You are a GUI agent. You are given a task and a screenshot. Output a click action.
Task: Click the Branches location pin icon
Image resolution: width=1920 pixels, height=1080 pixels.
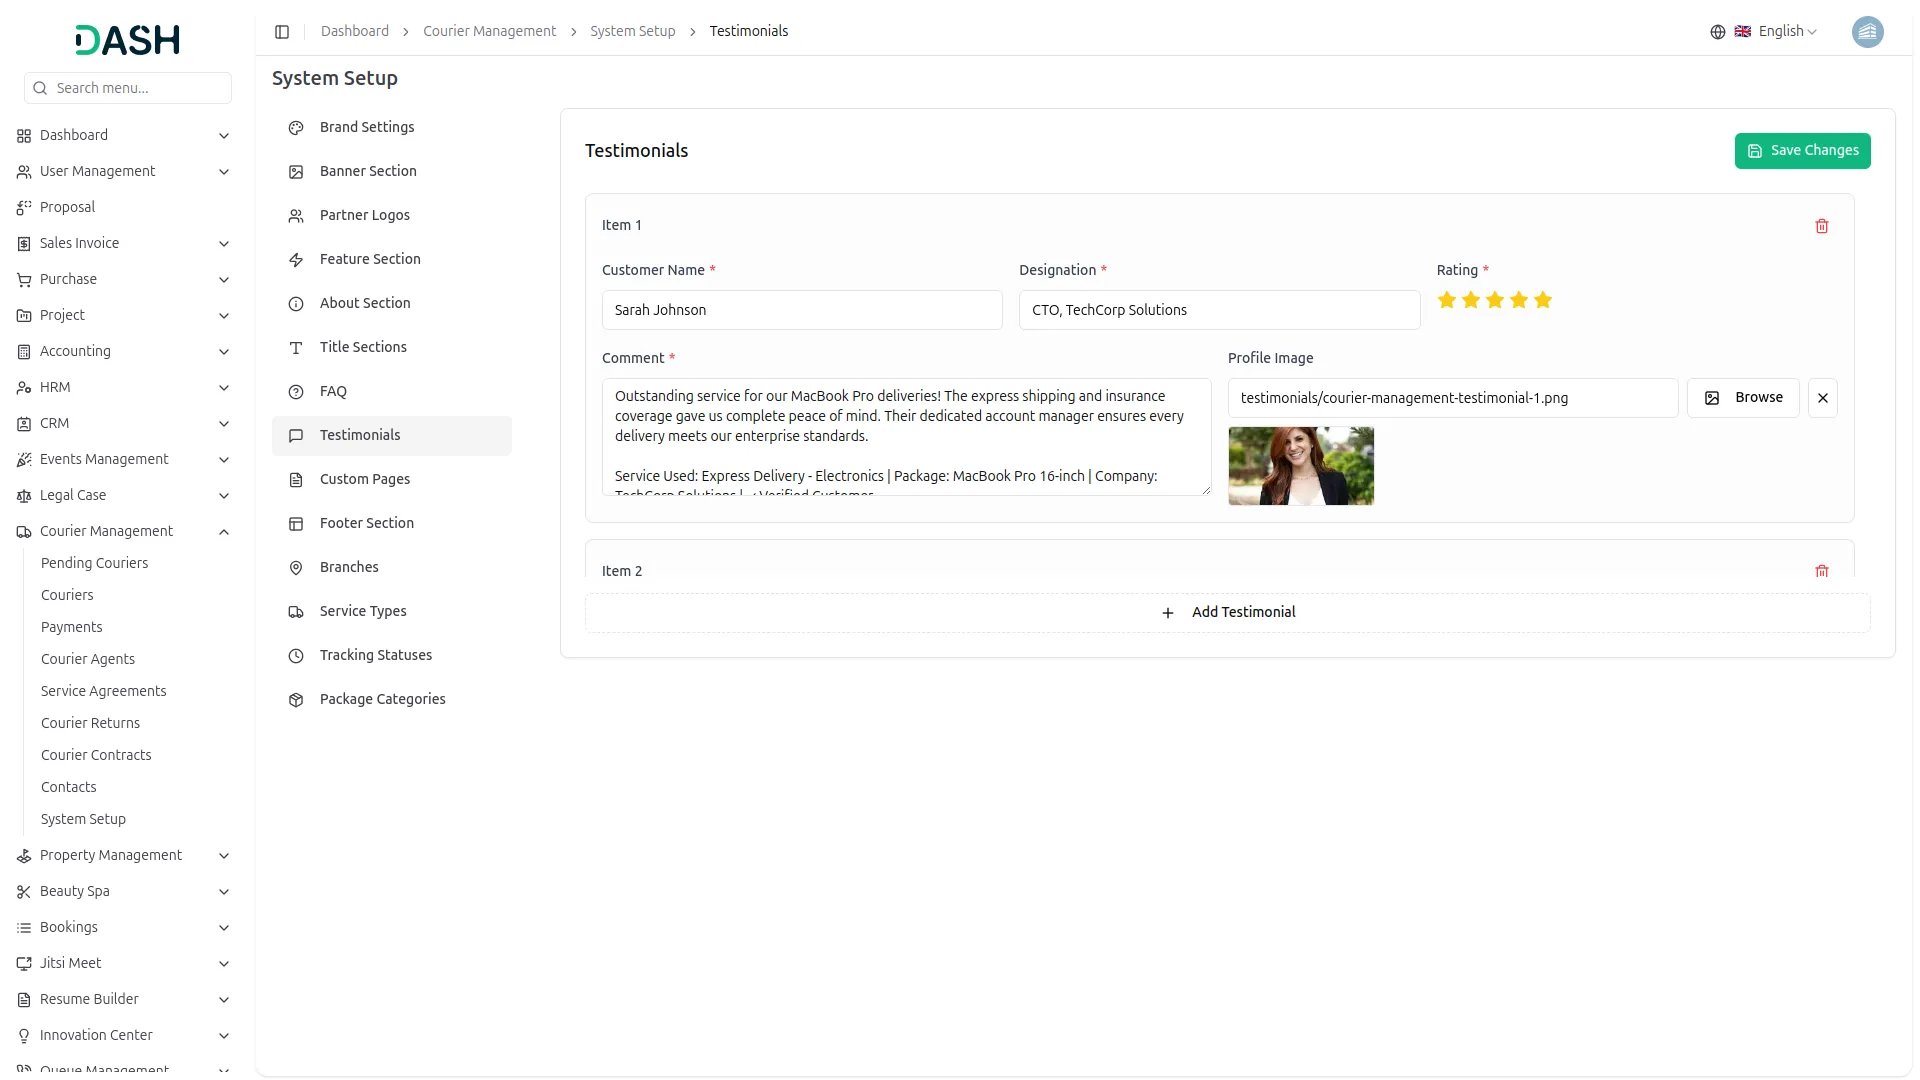(x=296, y=568)
